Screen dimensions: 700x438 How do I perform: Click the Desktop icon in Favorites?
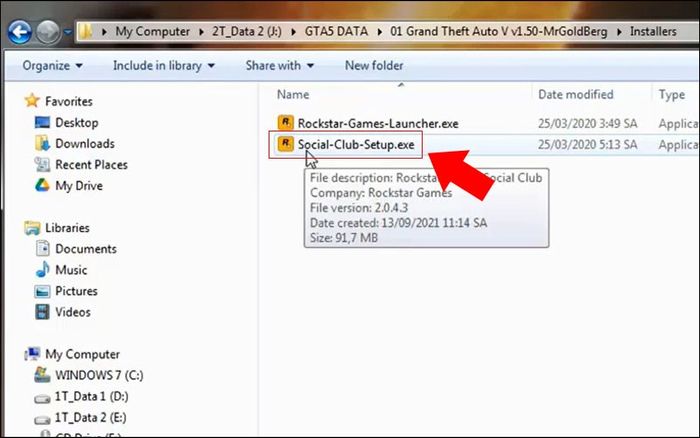coord(42,122)
